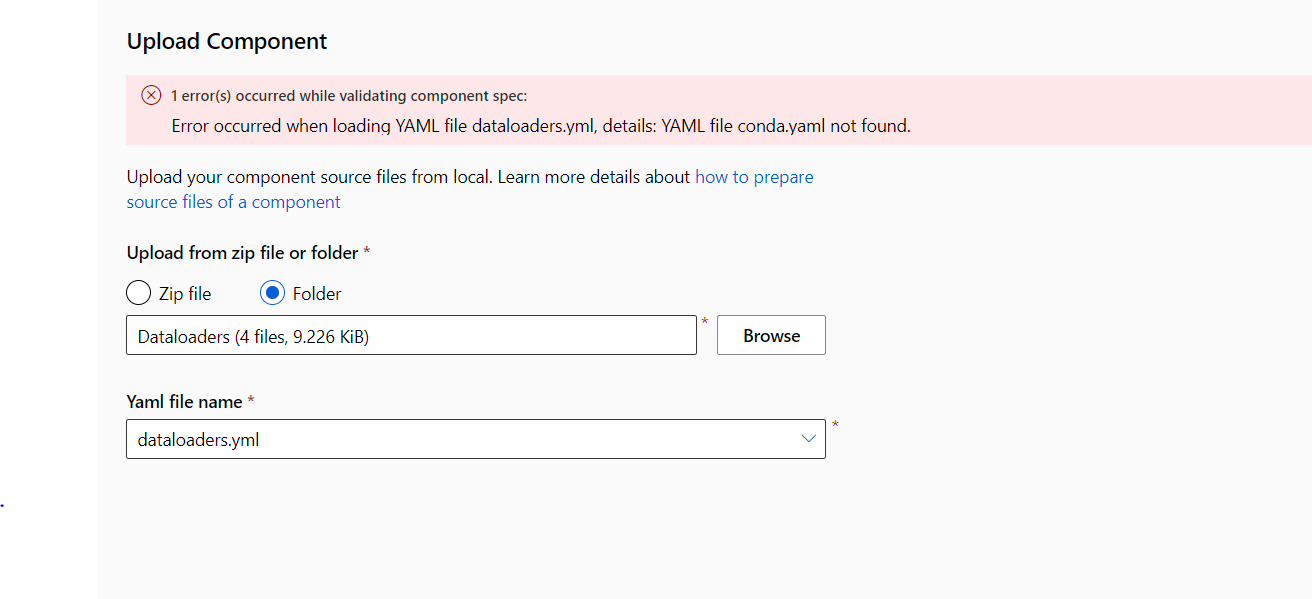The height and width of the screenshot is (599, 1312).
Task: Open the "how to prepare" link
Action: click(754, 177)
